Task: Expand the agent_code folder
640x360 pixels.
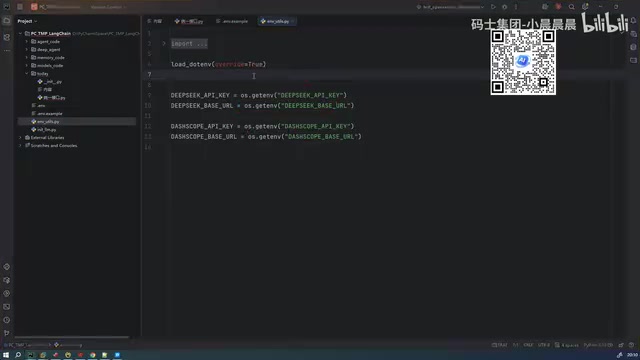Action: [27, 42]
